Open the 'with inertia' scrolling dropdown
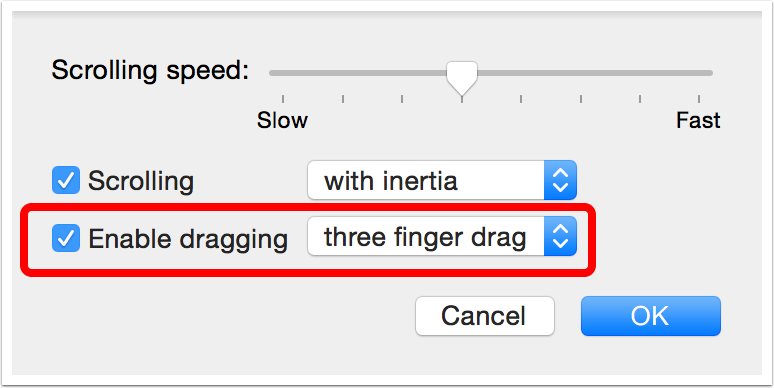The image size is (774, 388). [442, 180]
